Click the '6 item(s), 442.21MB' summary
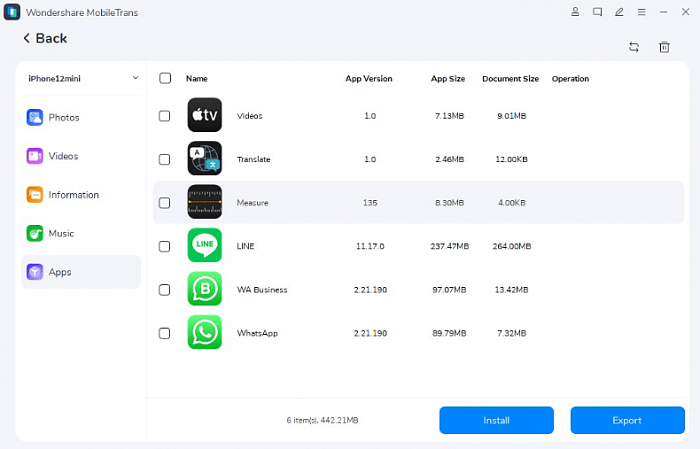Image resolution: width=700 pixels, height=449 pixels. click(322, 420)
